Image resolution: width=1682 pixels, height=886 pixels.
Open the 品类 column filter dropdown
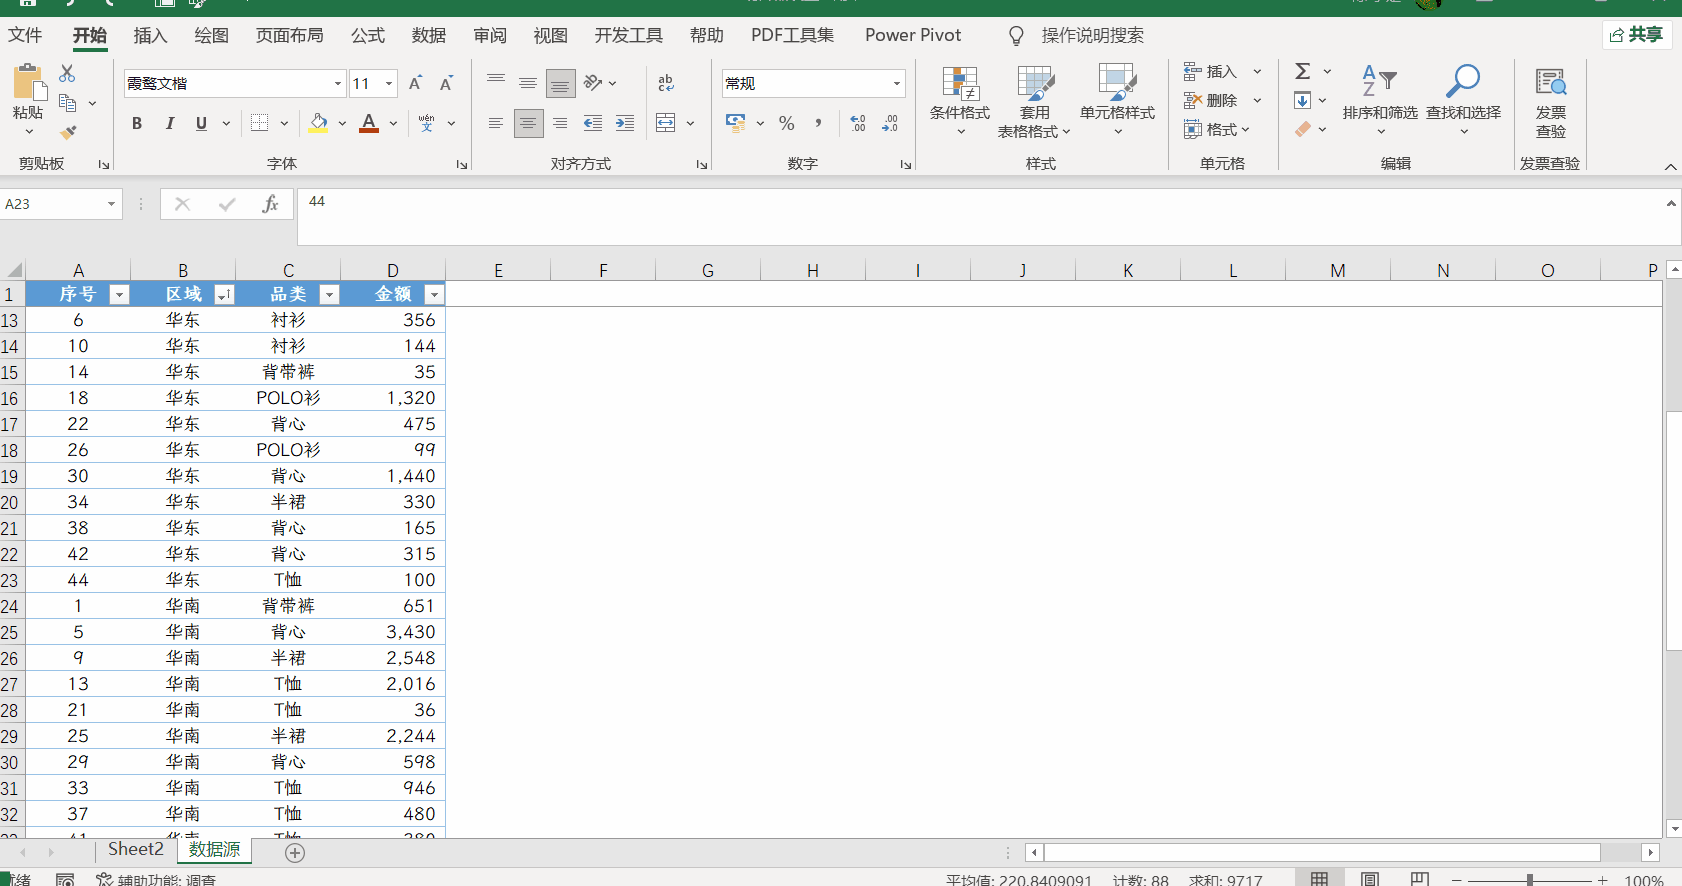click(329, 295)
